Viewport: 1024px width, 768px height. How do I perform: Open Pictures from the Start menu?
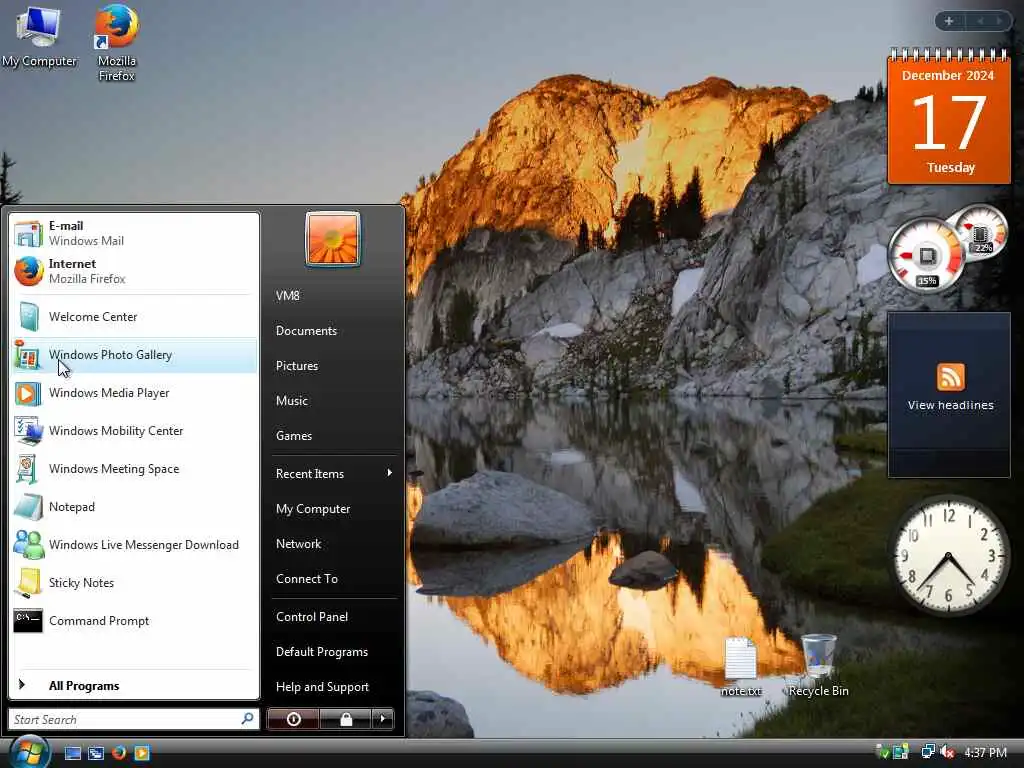point(296,366)
